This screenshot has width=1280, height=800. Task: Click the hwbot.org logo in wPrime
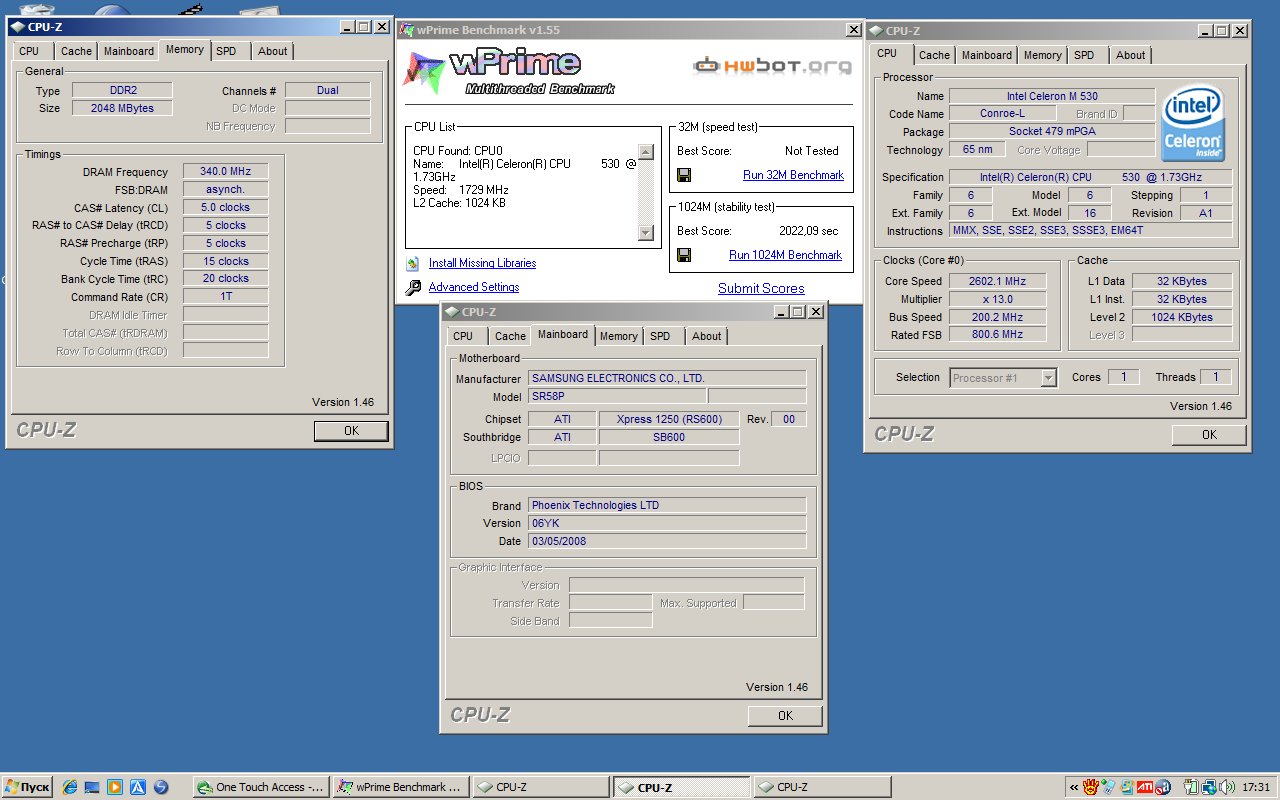[x=773, y=67]
